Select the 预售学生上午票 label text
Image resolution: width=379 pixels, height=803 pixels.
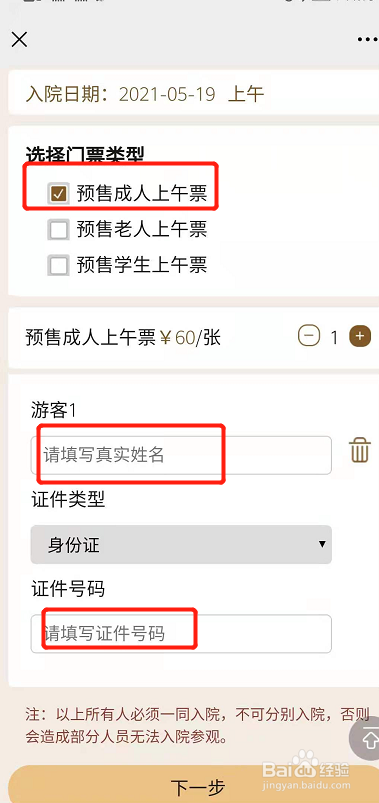pyautogui.click(x=142, y=265)
